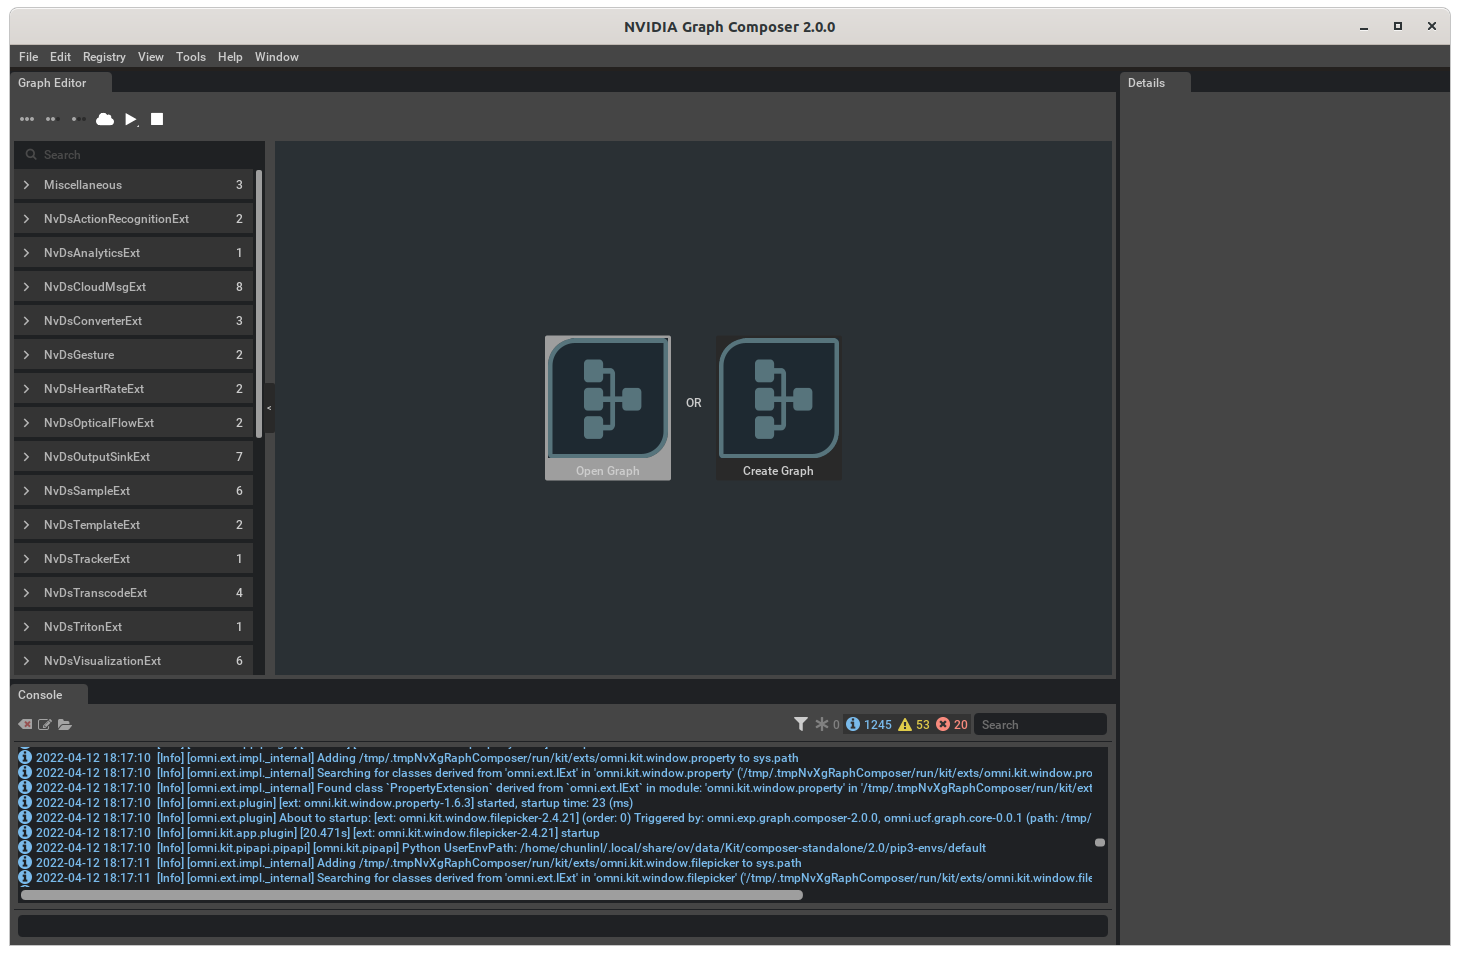
Task: Run the graph with the Play icon
Action: [x=131, y=119]
